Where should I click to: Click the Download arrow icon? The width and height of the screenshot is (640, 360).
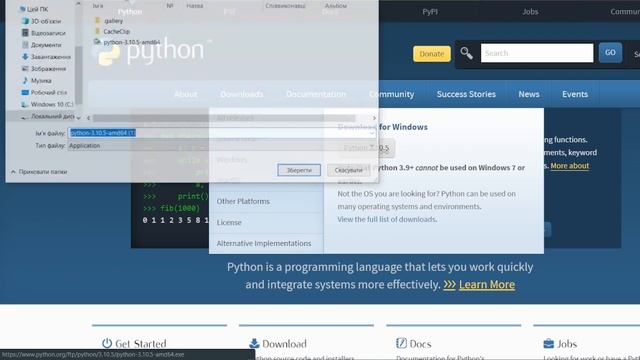coord(254,343)
